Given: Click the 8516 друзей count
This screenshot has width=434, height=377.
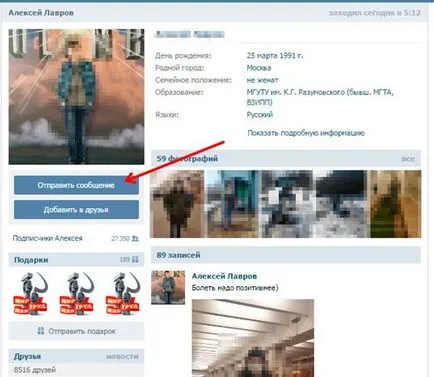Looking at the screenshot, I should point(35,370).
